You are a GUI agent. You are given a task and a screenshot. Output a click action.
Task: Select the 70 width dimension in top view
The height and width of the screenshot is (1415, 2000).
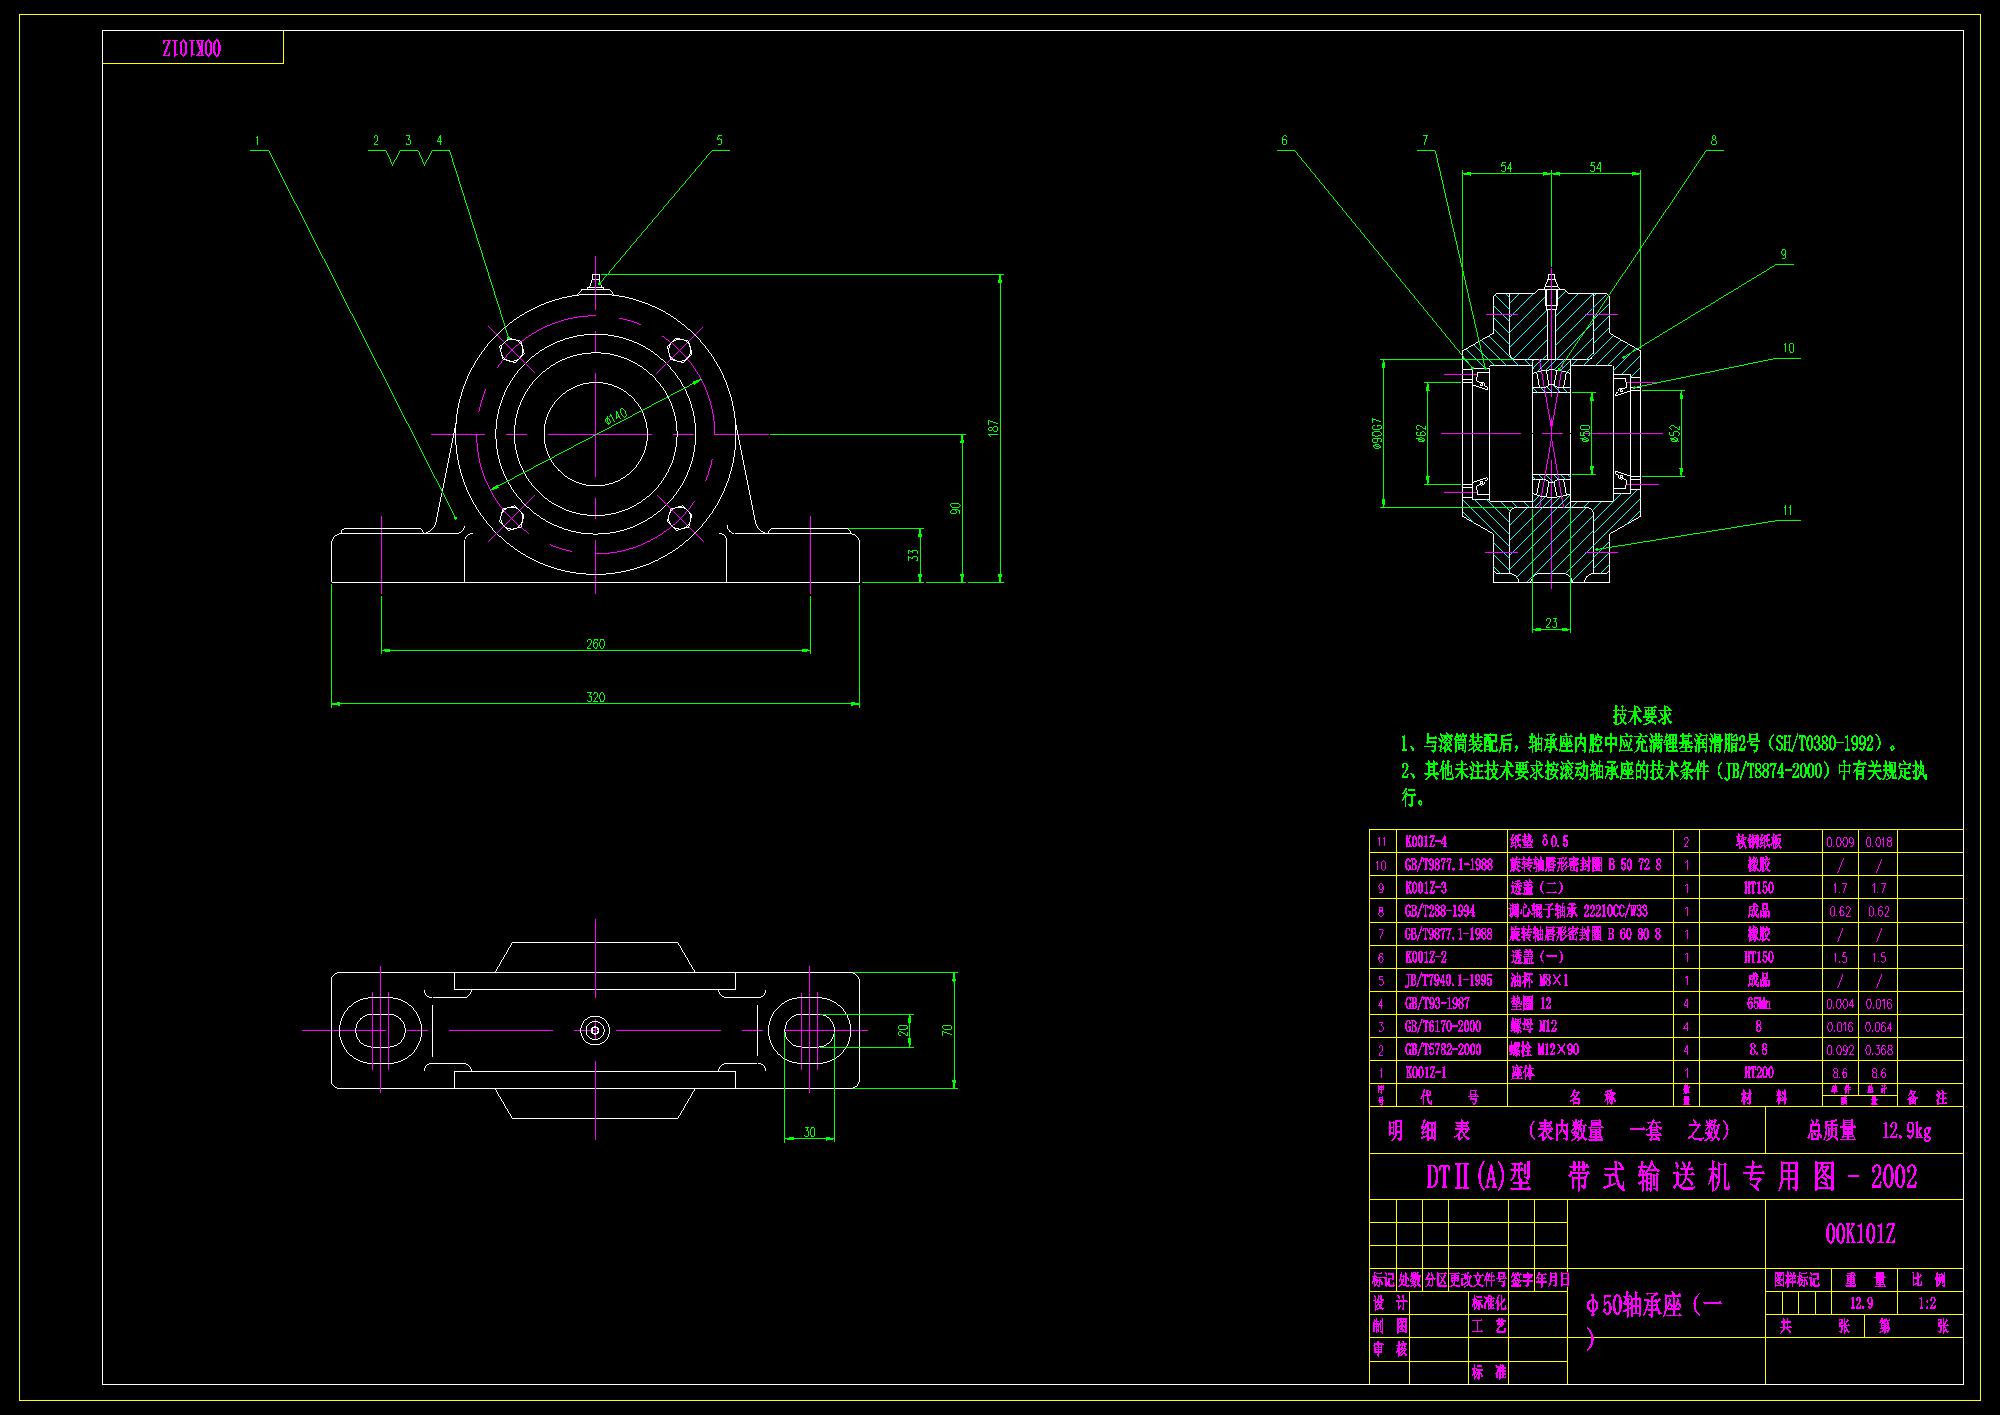[947, 1030]
